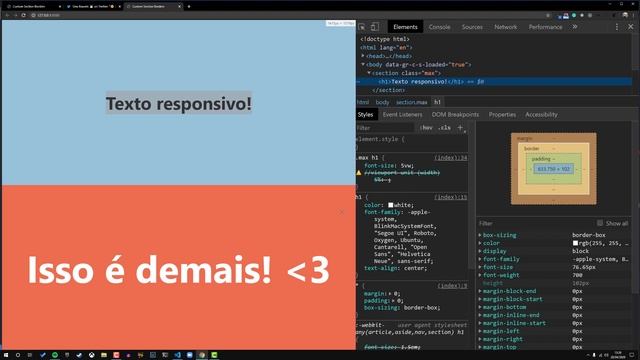The width and height of the screenshot is (640, 360).
Task: Open Task View on the taskbar
Action: point(30,355)
